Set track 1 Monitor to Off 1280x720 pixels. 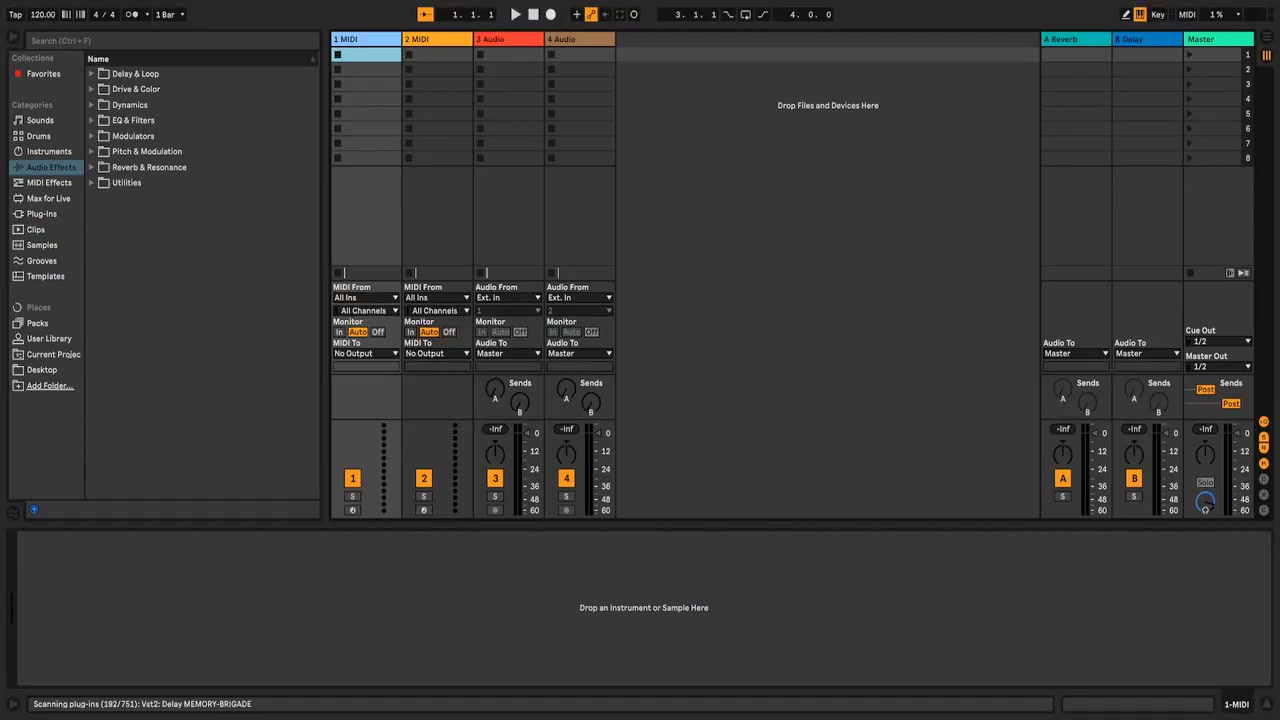pyautogui.click(x=378, y=332)
